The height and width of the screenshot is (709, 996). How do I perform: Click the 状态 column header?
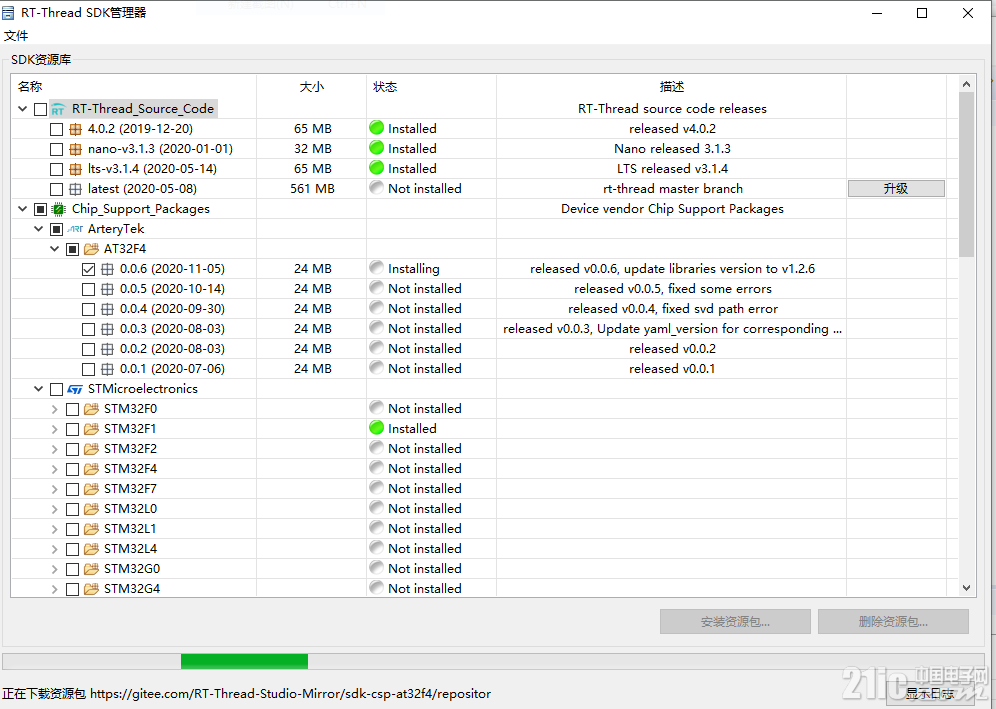coord(431,86)
